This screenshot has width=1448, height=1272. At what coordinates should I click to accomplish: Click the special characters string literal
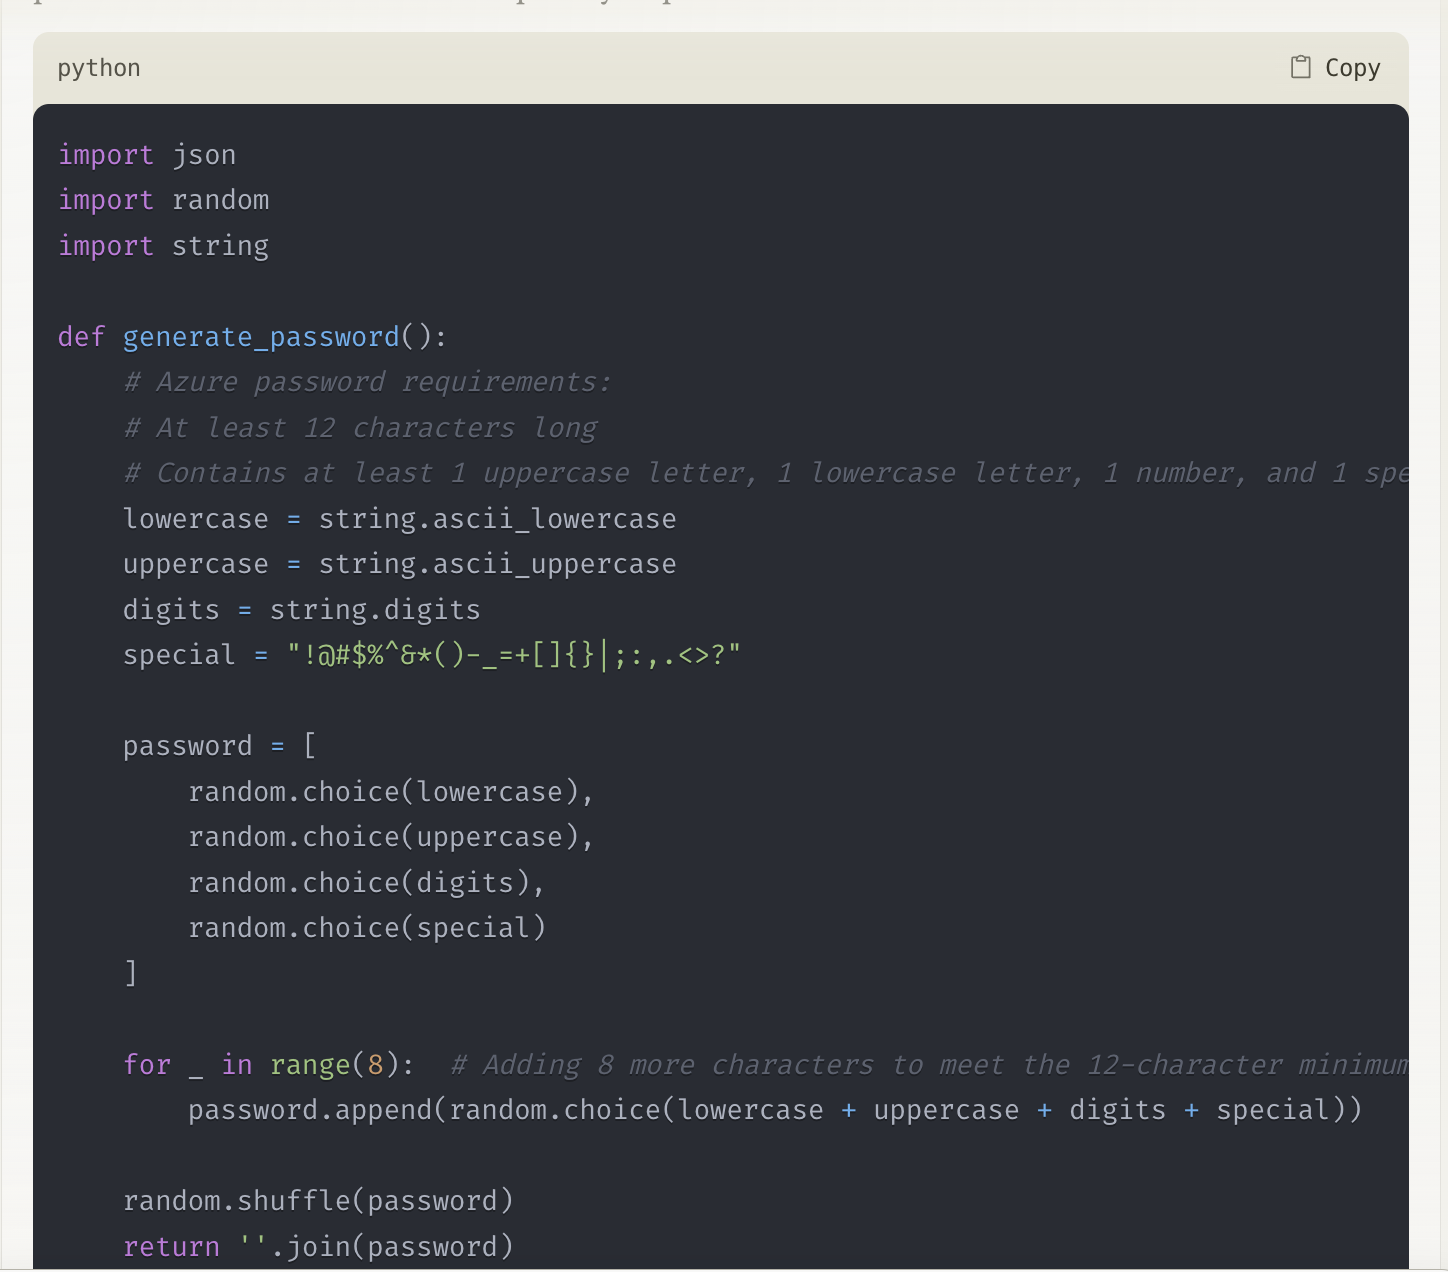click(514, 655)
